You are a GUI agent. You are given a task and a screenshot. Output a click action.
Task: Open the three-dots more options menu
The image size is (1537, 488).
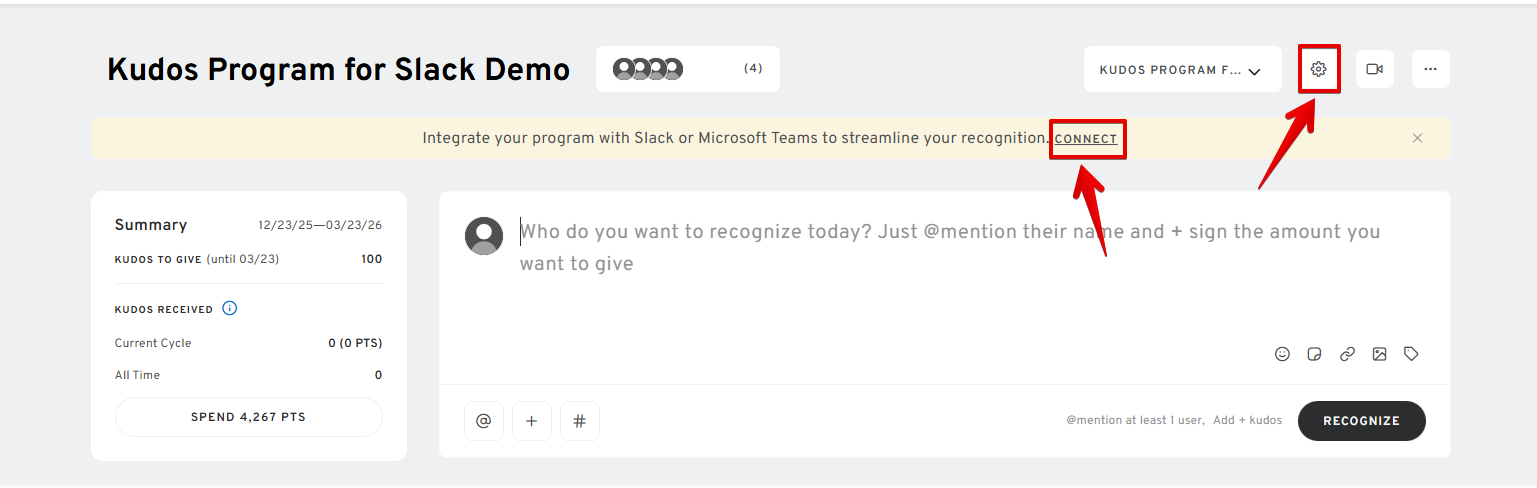click(x=1430, y=69)
